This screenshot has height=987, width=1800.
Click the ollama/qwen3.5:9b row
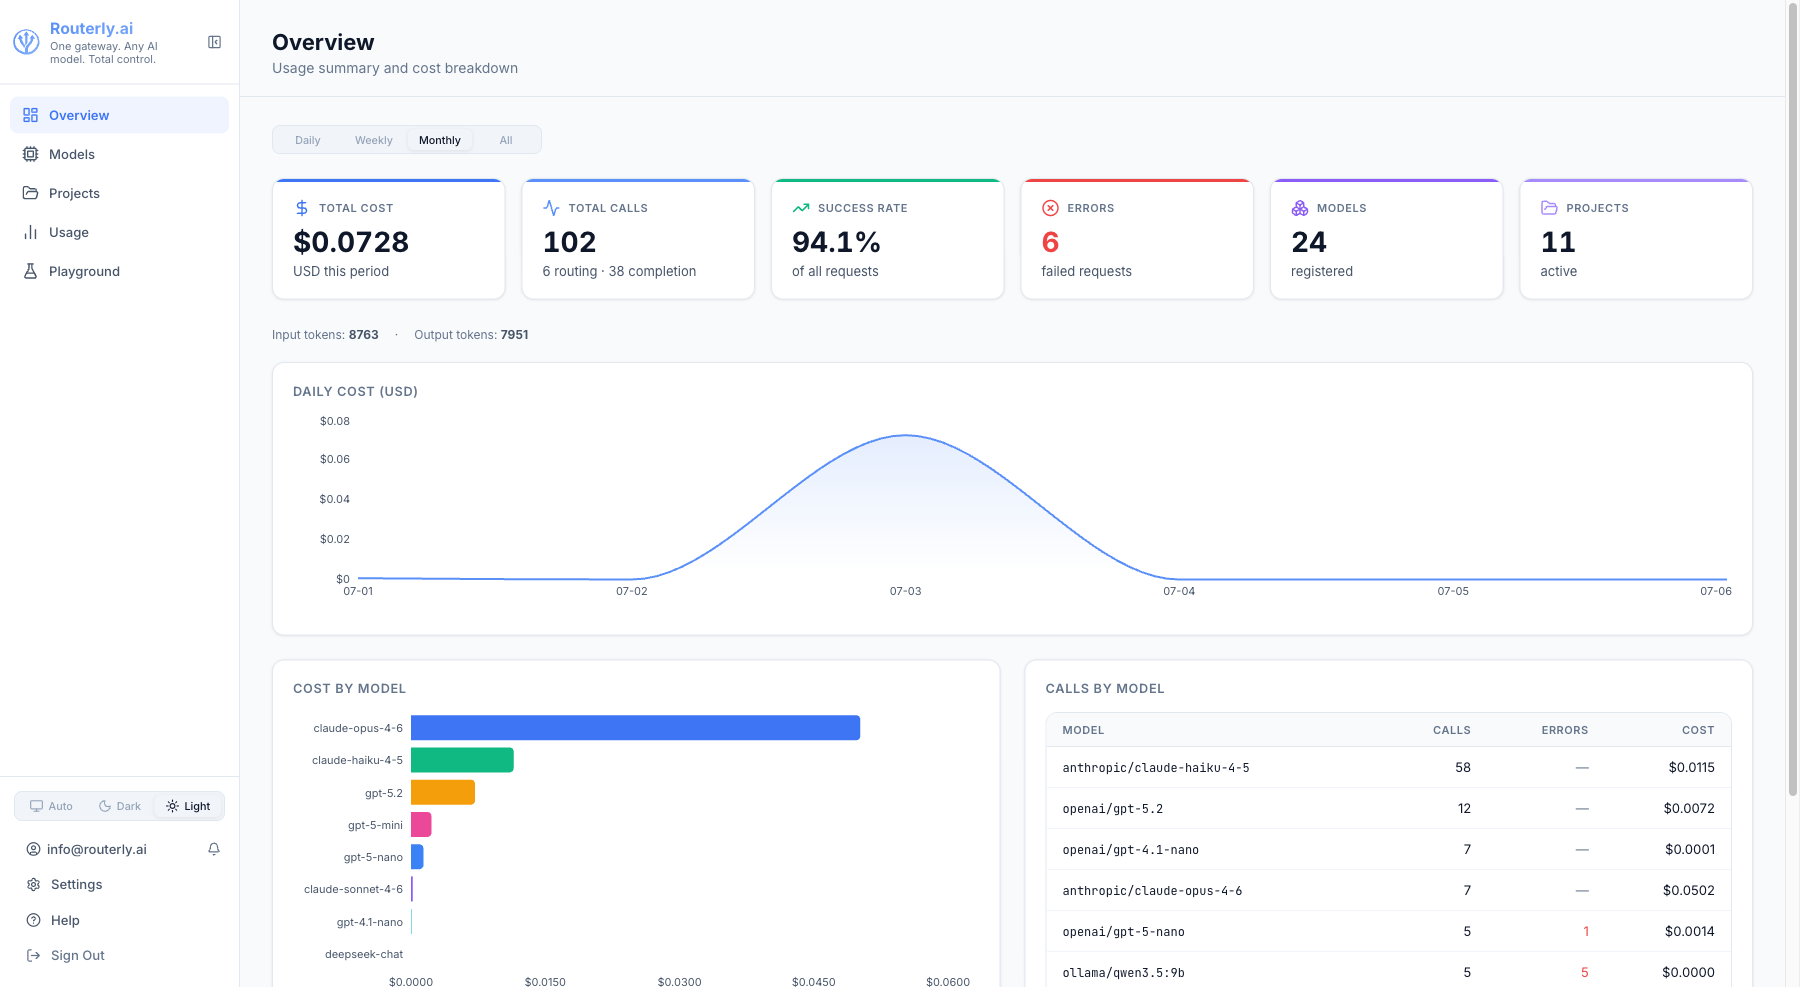tap(1388, 972)
